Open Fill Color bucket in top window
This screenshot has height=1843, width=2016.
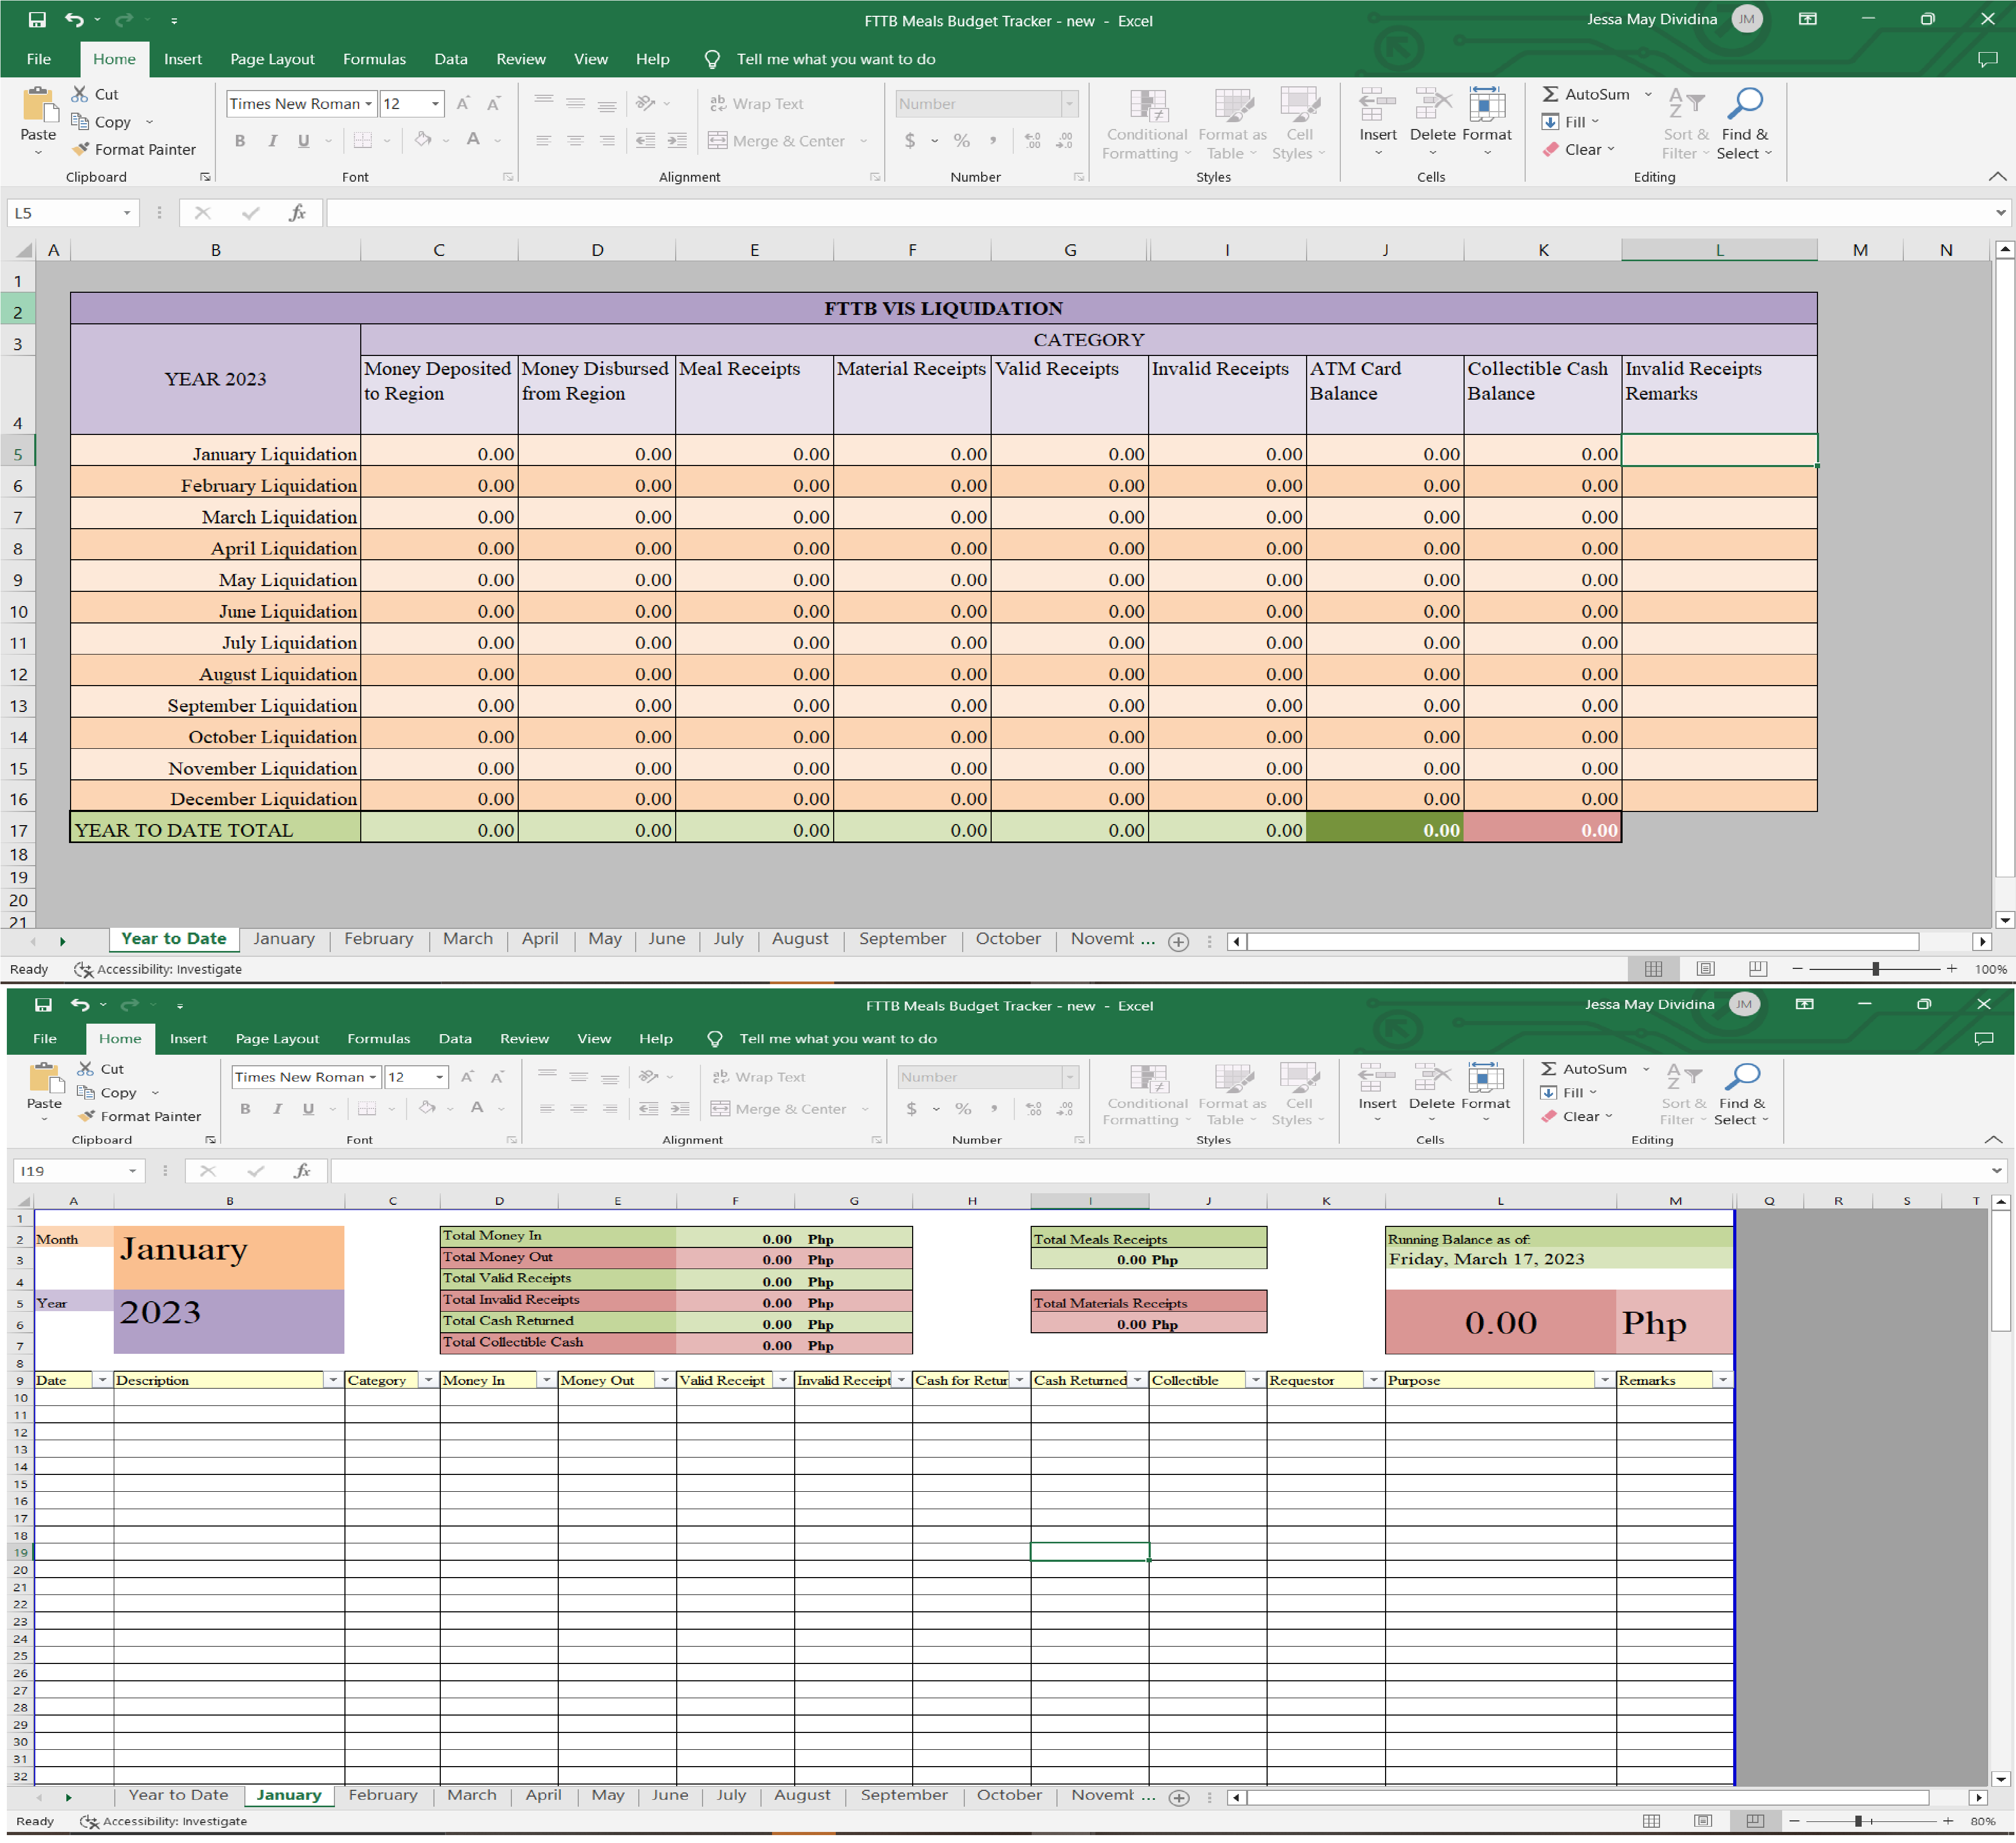click(423, 140)
